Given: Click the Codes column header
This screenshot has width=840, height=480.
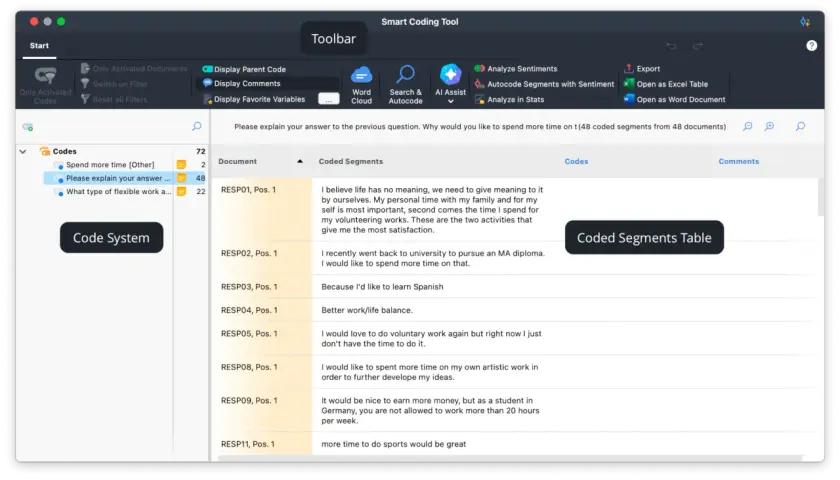Looking at the screenshot, I should (x=576, y=161).
